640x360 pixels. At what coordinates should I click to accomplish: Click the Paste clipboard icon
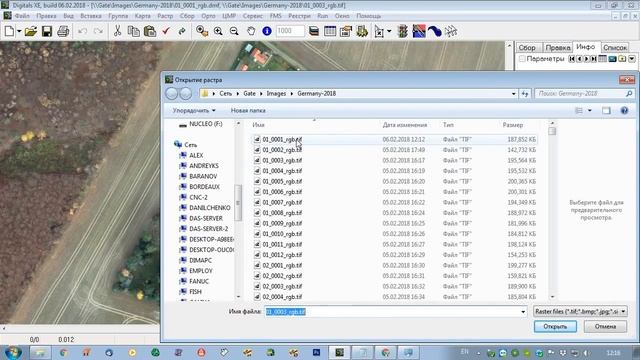150,31
